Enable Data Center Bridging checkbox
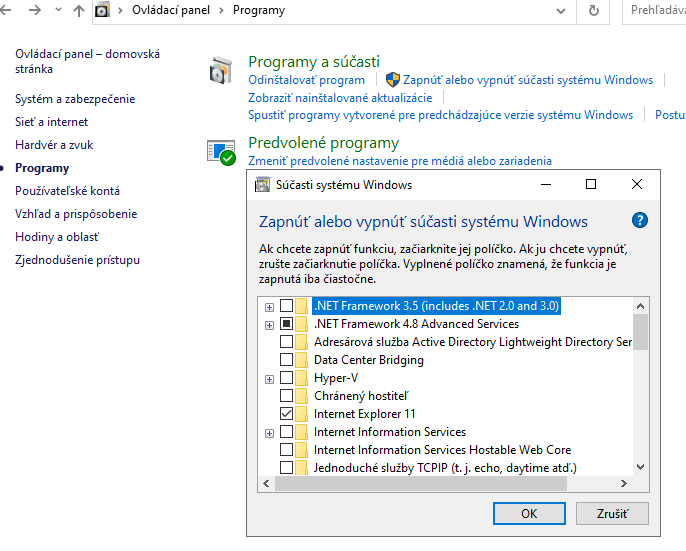The width and height of the screenshot is (686, 551). pyautogui.click(x=287, y=359)
